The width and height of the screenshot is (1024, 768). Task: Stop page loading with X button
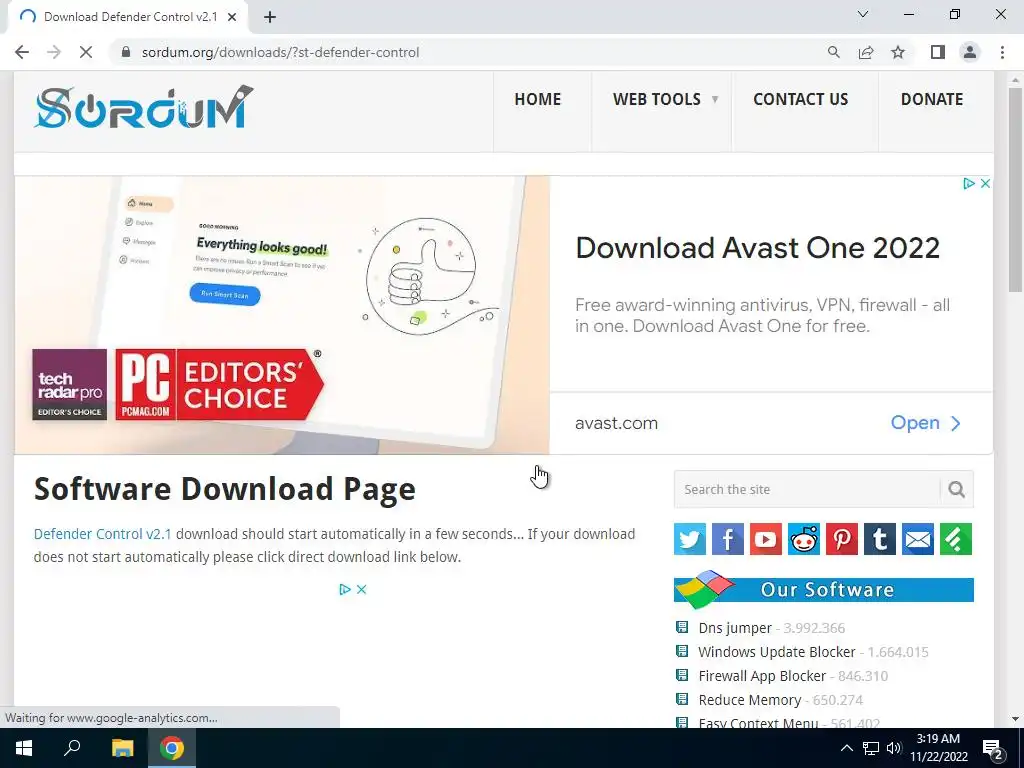(86, 52)
